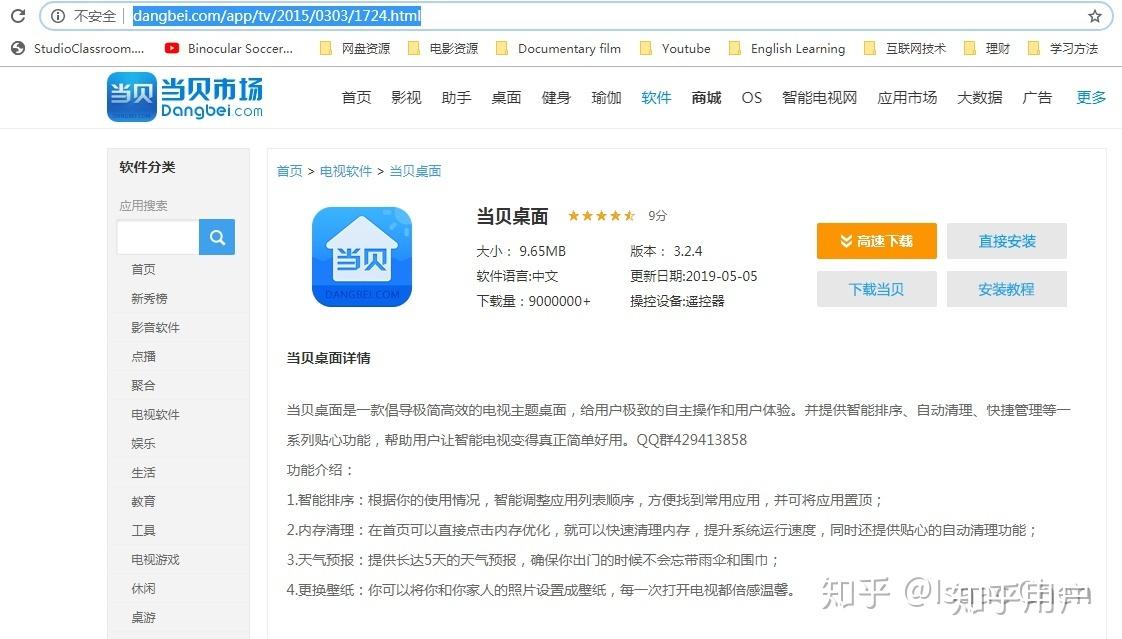1122x639 pixels.
Task: Open 桌面 in the top navigation
Action: pos(506,97)
